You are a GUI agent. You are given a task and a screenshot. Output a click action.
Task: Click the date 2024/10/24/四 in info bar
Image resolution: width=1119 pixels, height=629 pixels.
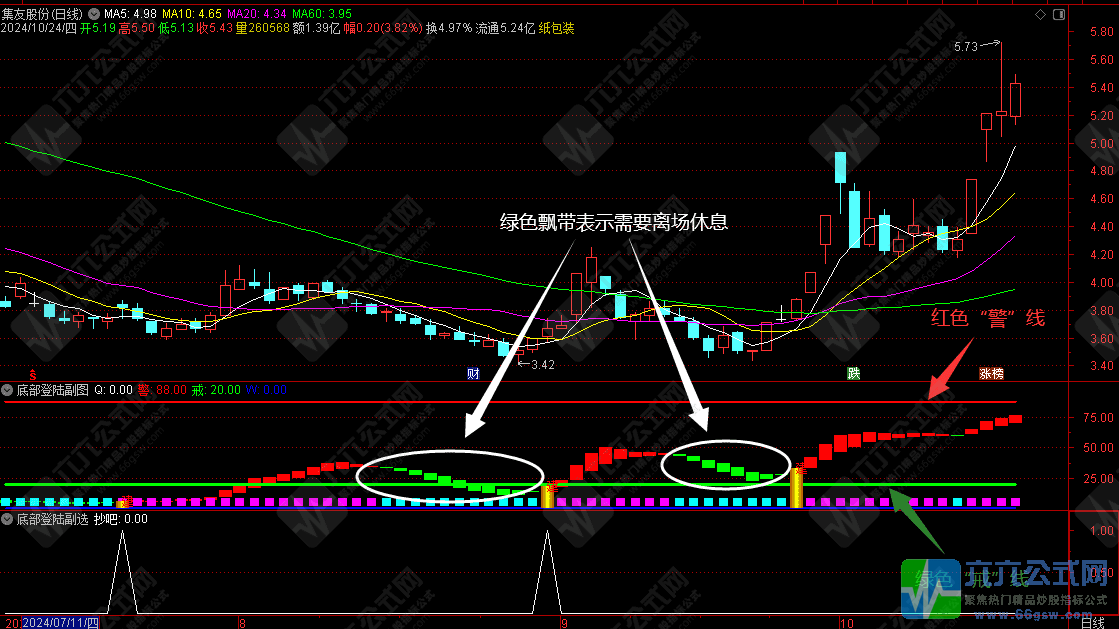(x=39, y=29)
